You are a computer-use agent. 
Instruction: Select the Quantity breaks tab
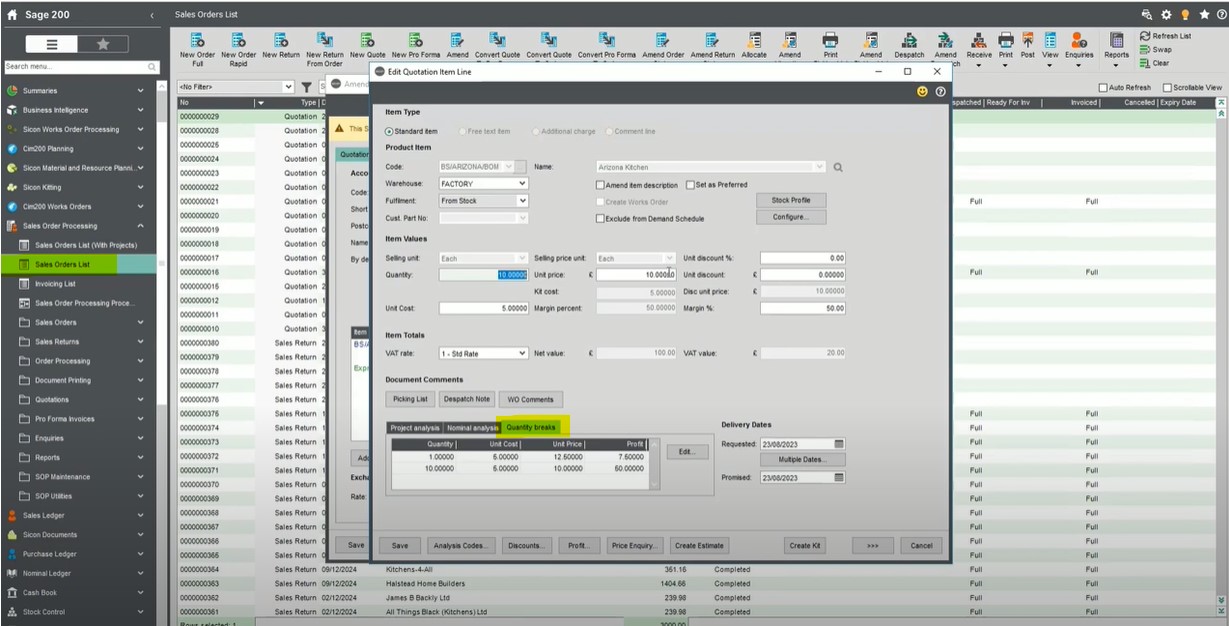pyautogui.click(x=531, y=428)
